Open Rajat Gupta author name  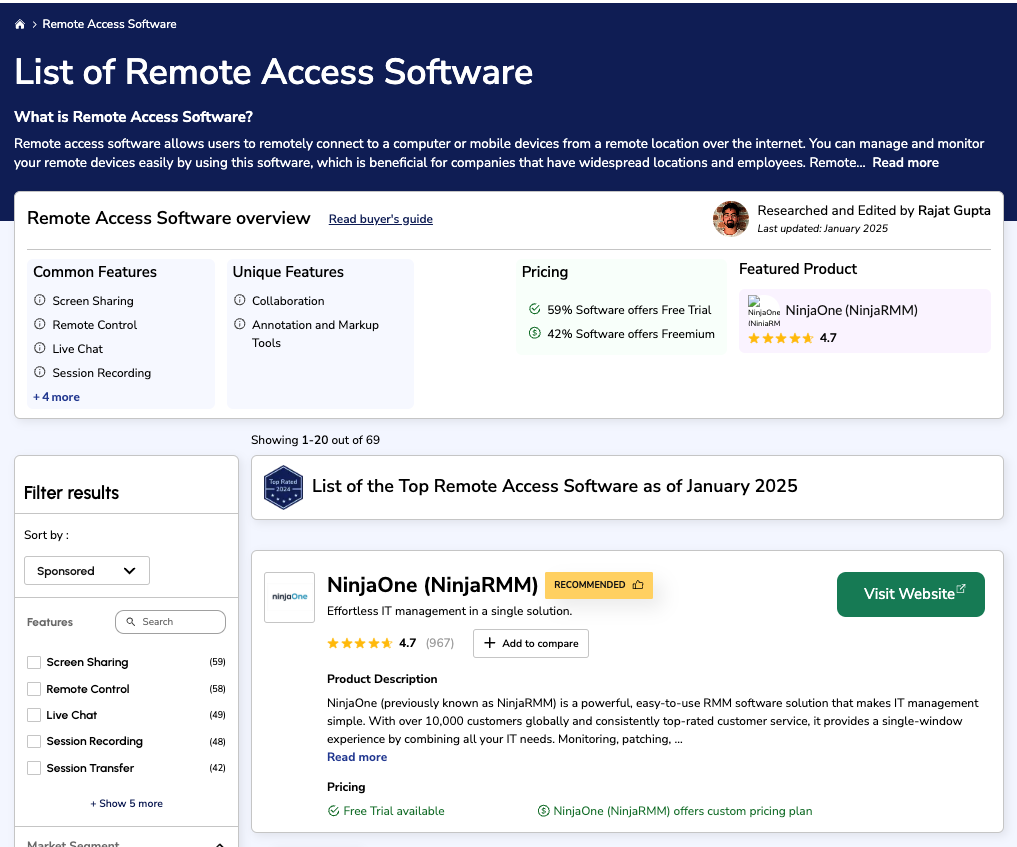[953, 211]
